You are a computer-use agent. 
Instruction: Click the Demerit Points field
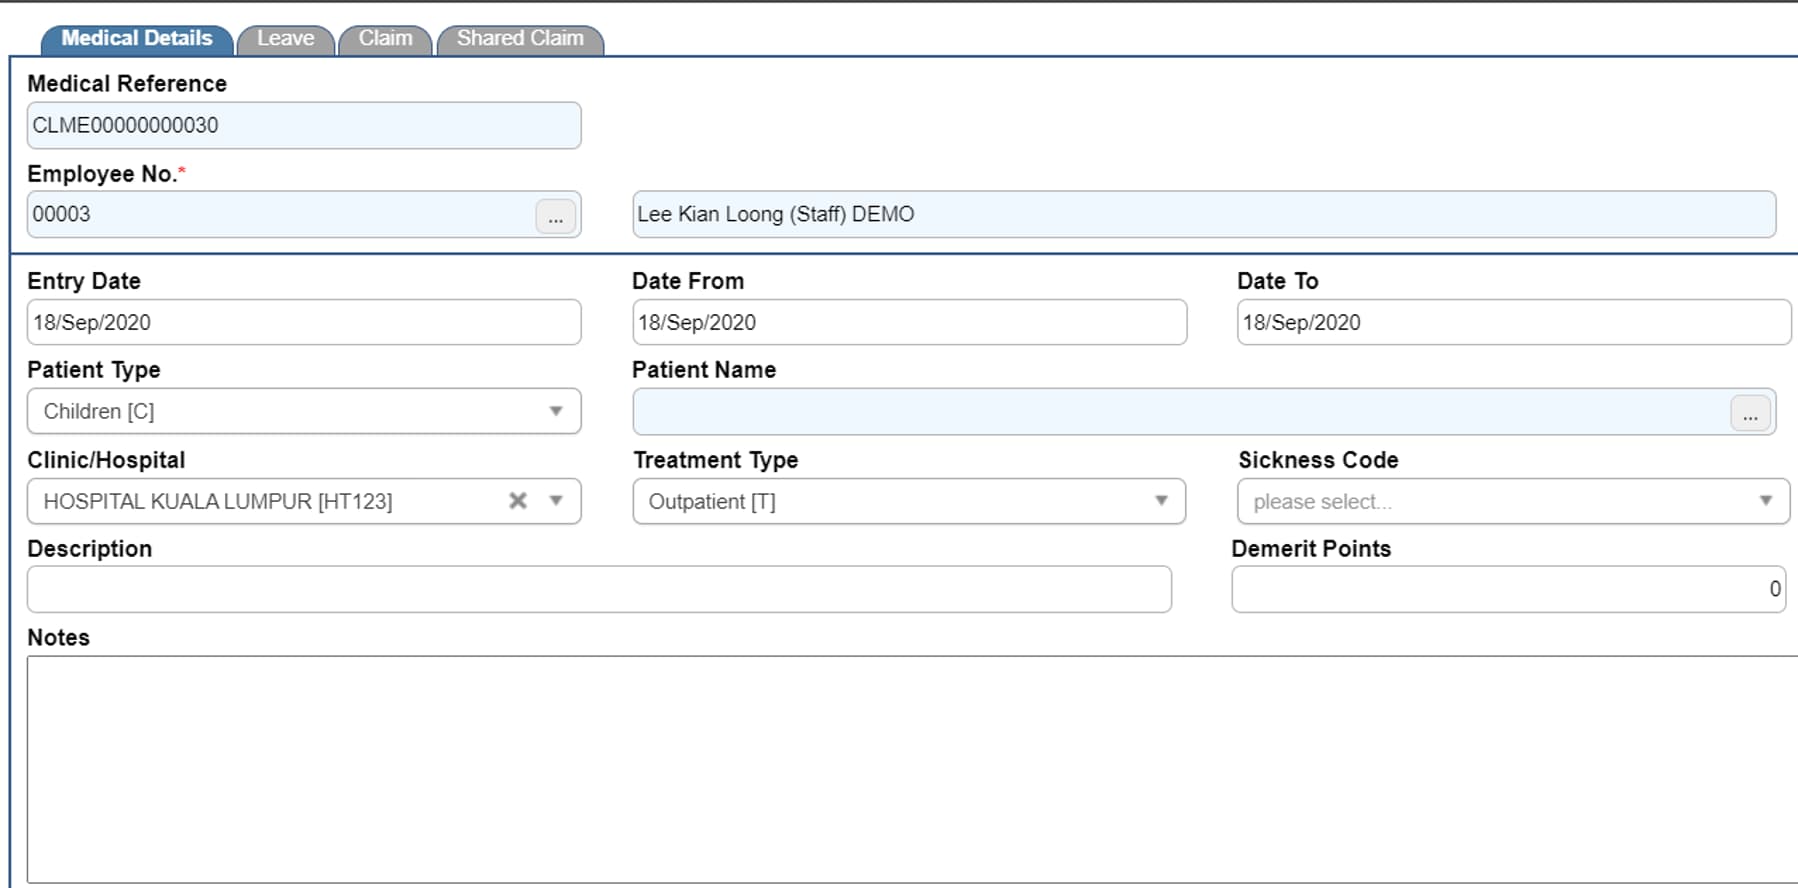1509,589
